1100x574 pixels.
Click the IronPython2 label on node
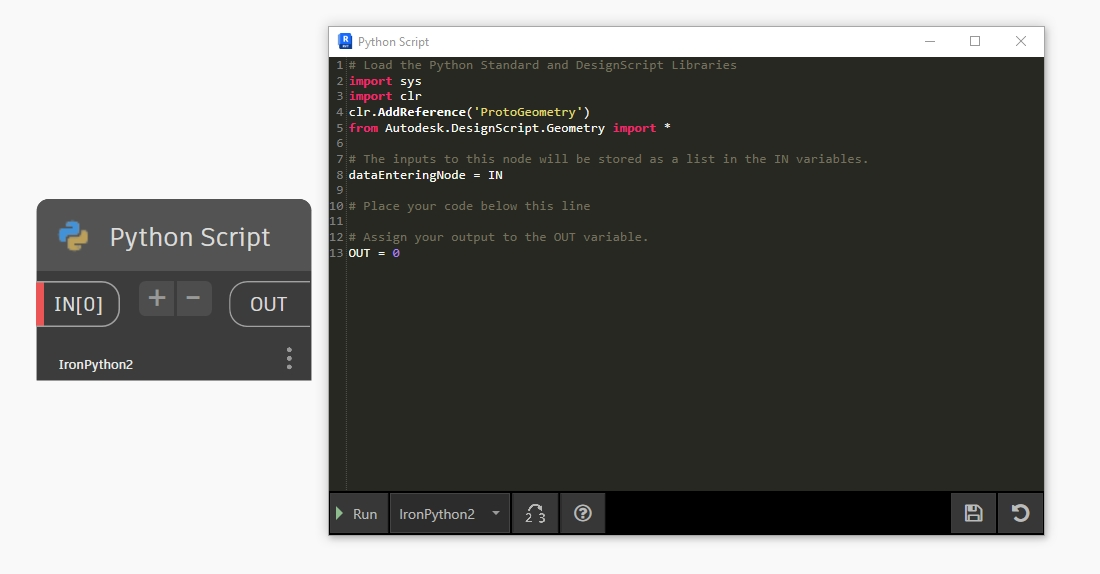point(95,364)
